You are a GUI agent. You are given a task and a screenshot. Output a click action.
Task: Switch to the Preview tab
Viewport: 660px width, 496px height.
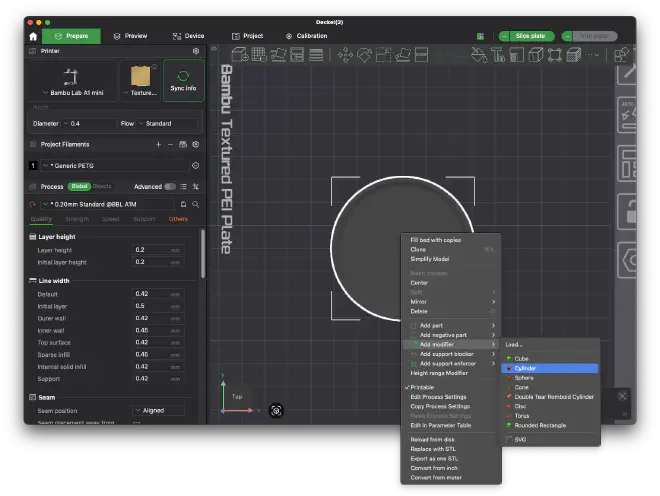(130, 36)
